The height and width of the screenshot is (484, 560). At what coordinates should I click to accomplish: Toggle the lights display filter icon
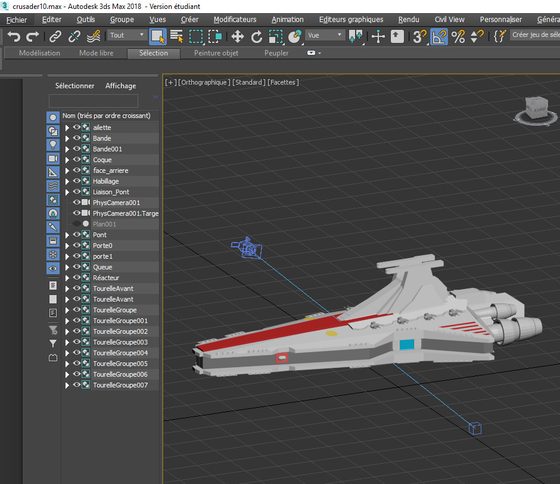point(53,145)
